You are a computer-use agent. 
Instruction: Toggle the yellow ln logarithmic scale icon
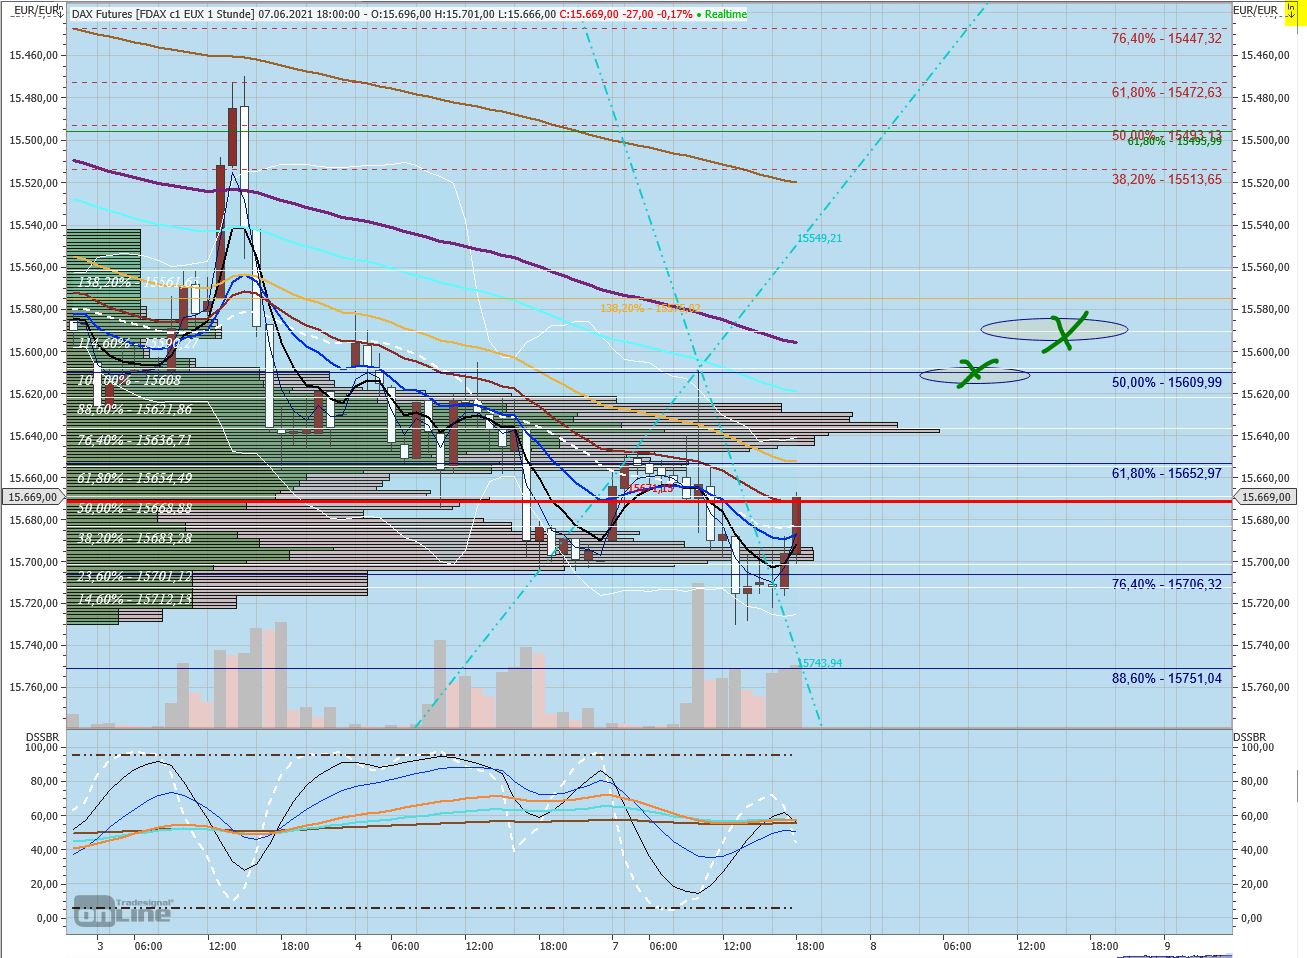coord(1291,9)
